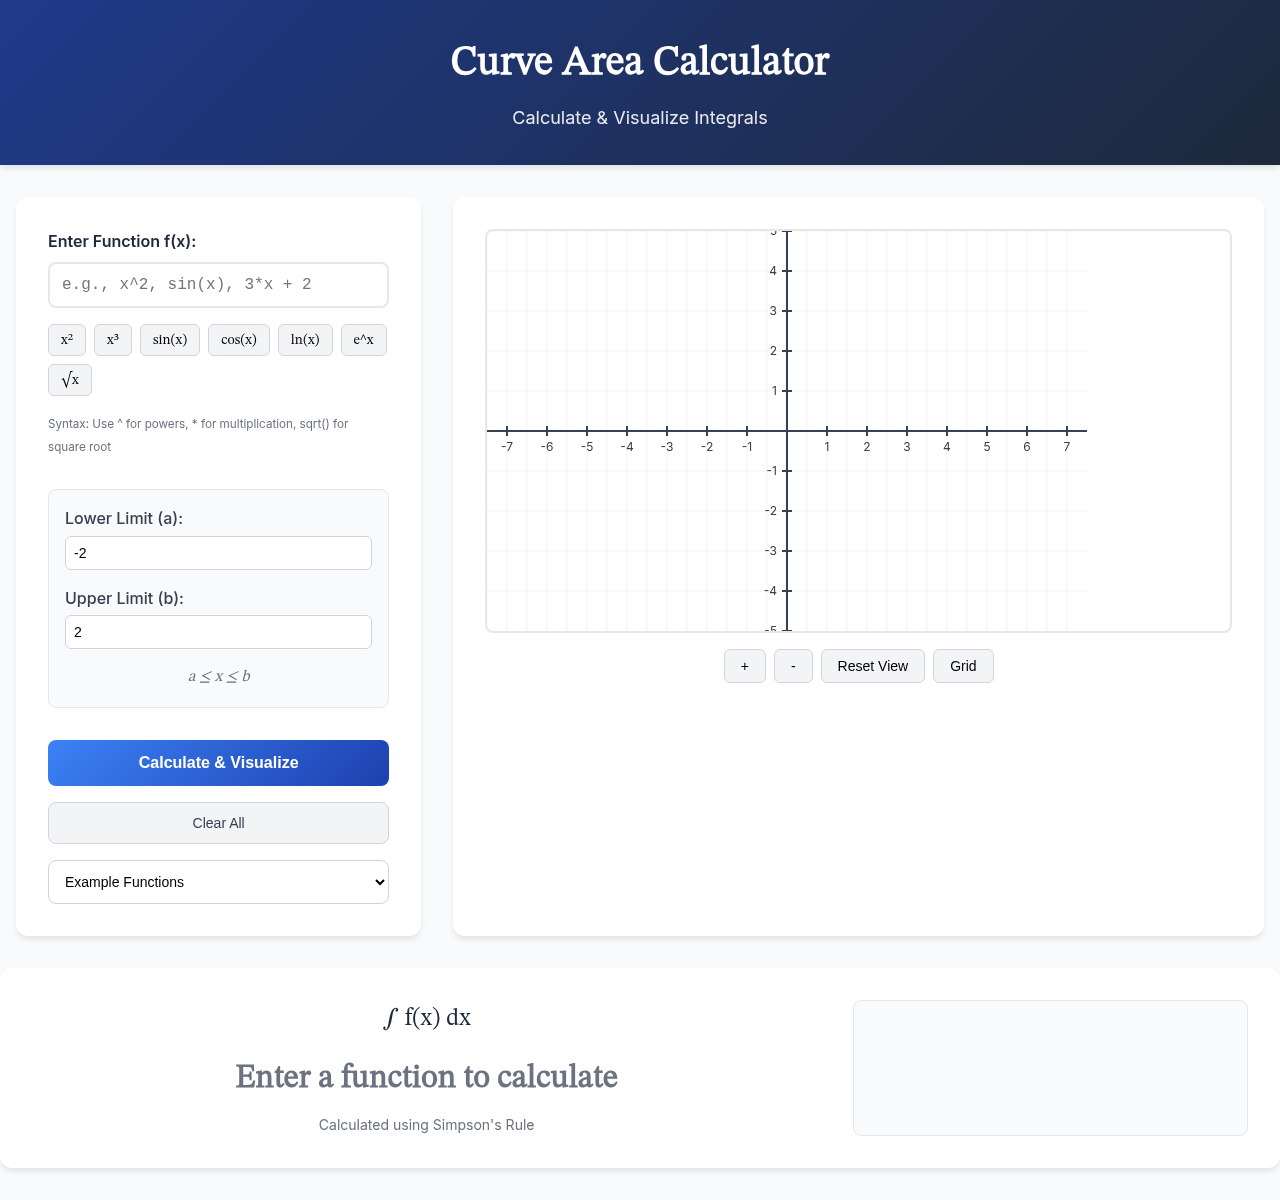This screenshot has height=1200, width=1280.
Task: Click the Calculate & Visualize button
Action: click(x=218, y=763)
